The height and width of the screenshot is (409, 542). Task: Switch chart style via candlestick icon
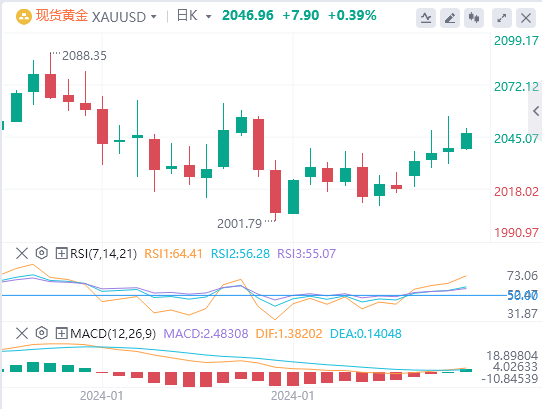(x=474, y=18)
